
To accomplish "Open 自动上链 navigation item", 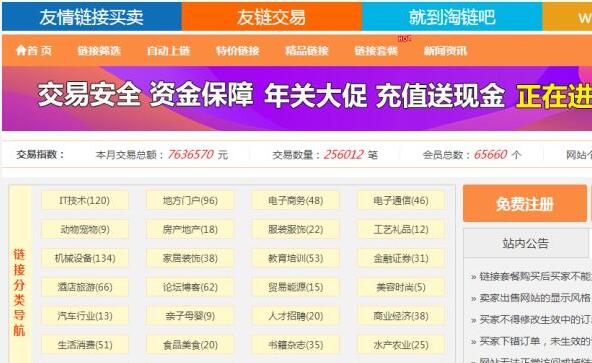I will (x=168, y=50).
